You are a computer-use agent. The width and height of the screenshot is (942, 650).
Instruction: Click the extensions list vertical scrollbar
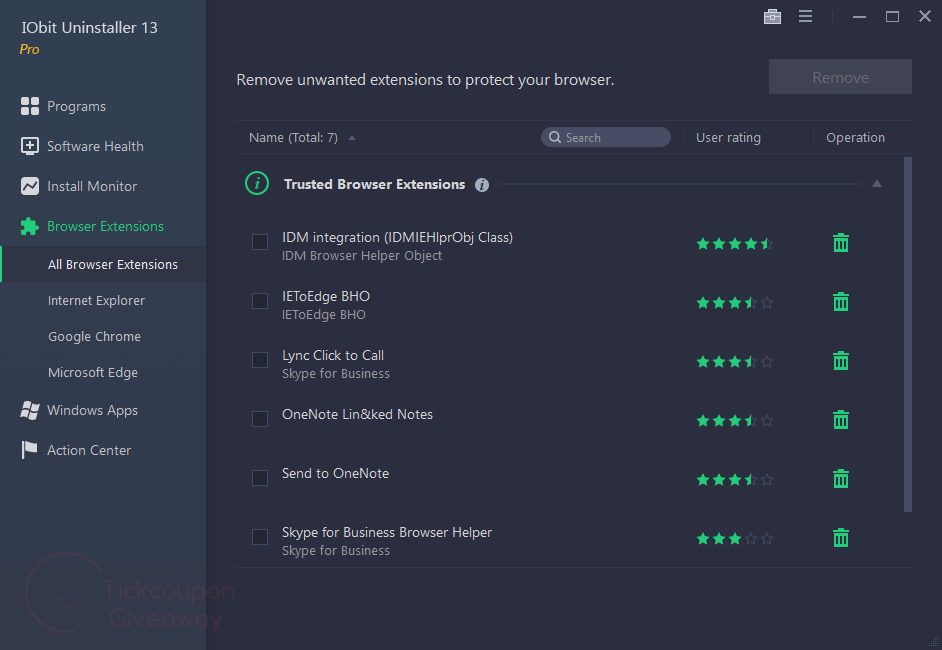point(908,334)
